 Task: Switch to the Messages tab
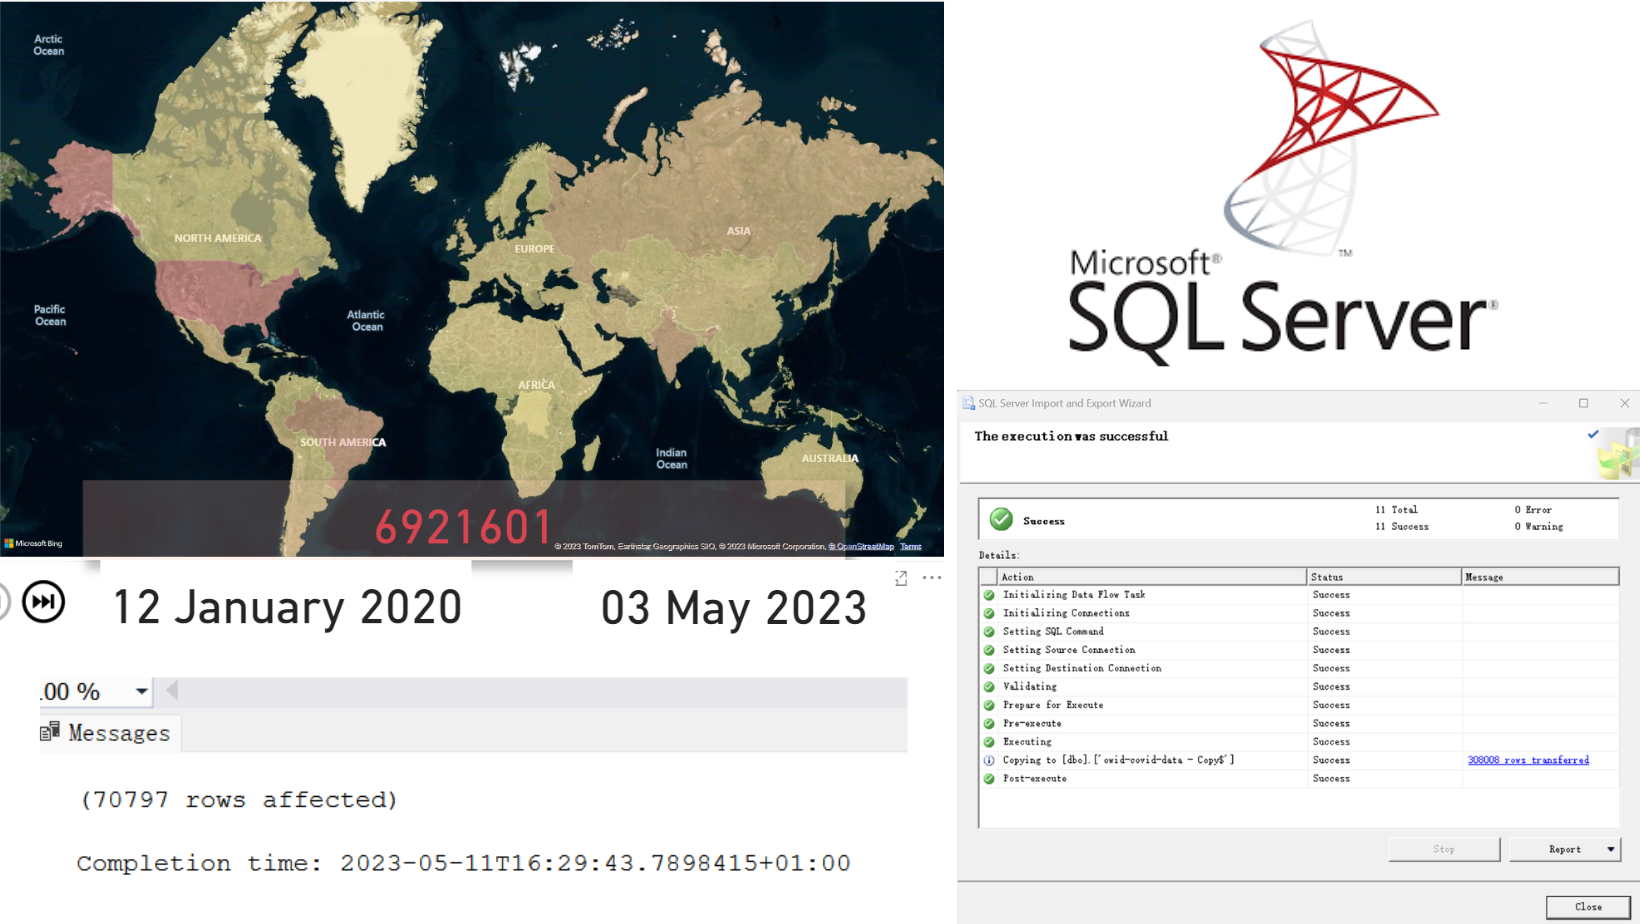(108, 733)
